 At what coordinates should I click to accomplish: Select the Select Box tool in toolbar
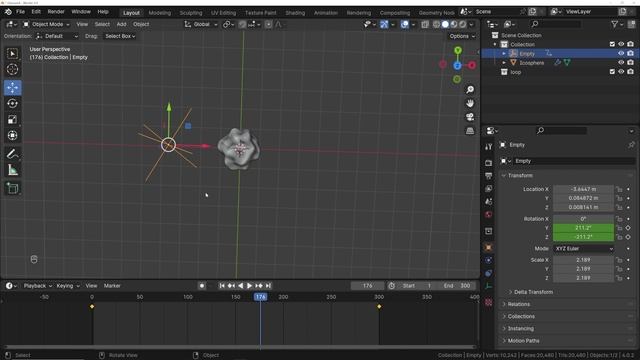[12, 54]
